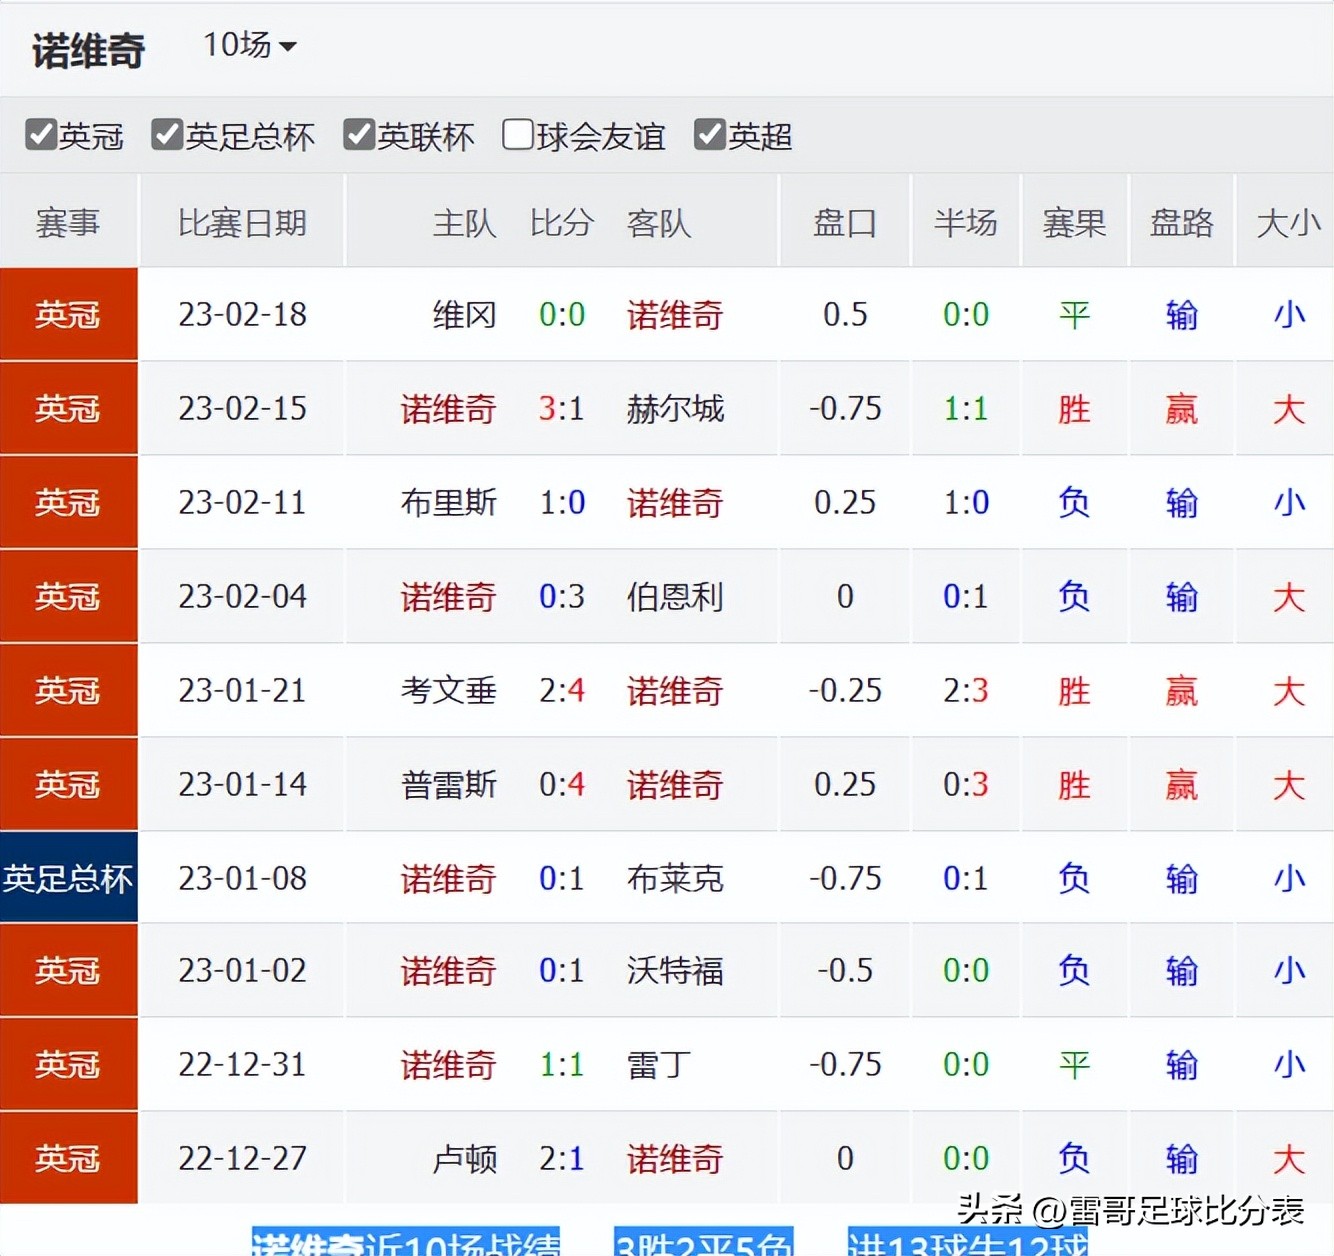The width and height of the screenshot is (1334, 1256).
Task: Click the 卢顿 home team entry
Action: pos(464,1159)
